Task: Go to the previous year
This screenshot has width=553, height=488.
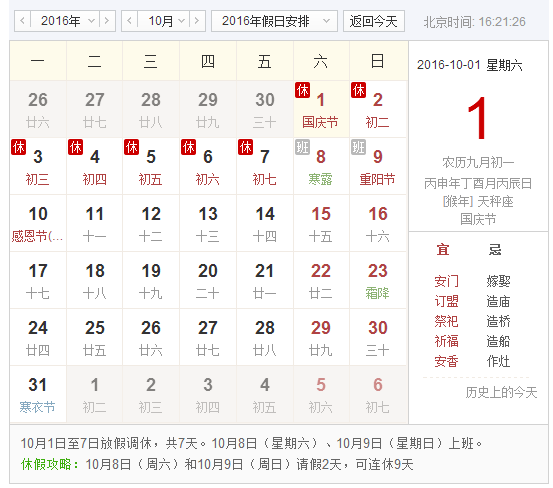Action: (x=22, y=21)
